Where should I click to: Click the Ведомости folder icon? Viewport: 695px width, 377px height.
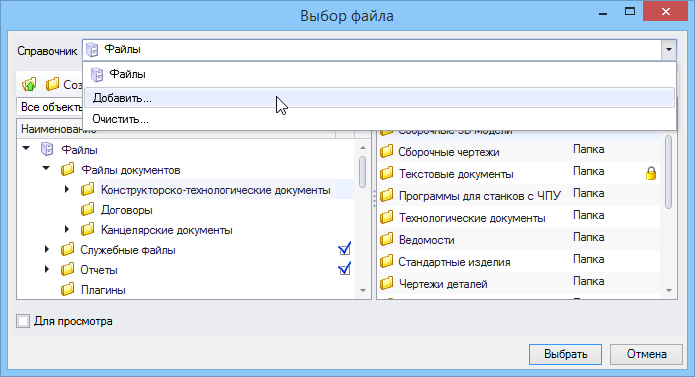point(387,240)
